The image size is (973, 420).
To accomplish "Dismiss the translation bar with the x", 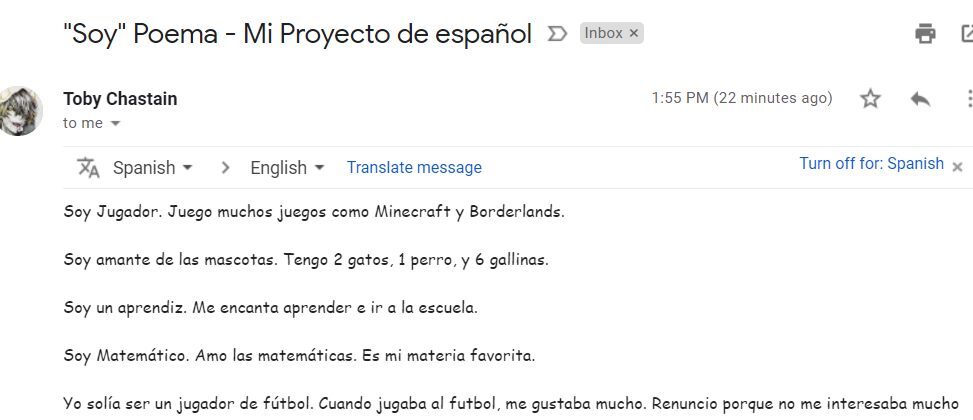I will click(x=957, y=167).
